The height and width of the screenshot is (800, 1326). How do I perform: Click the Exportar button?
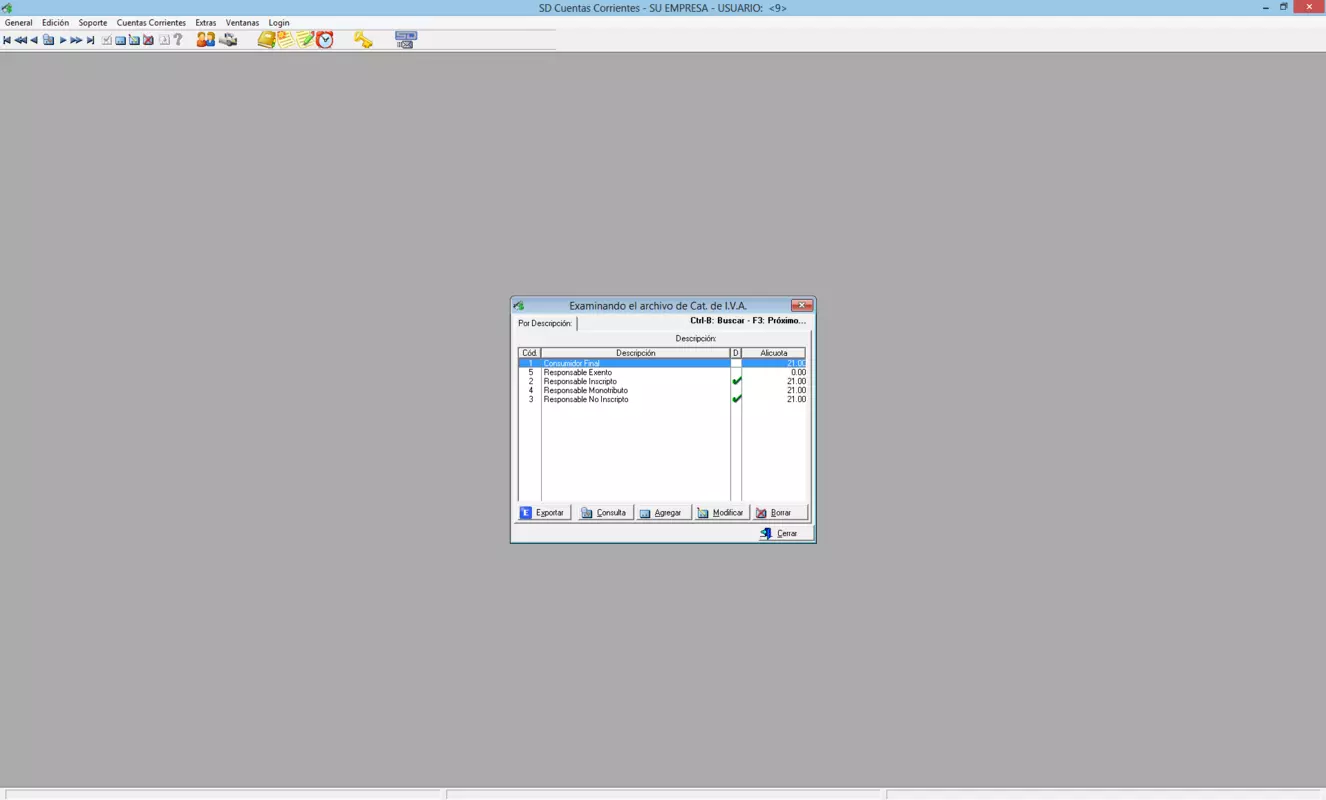(x=543, y=513)
